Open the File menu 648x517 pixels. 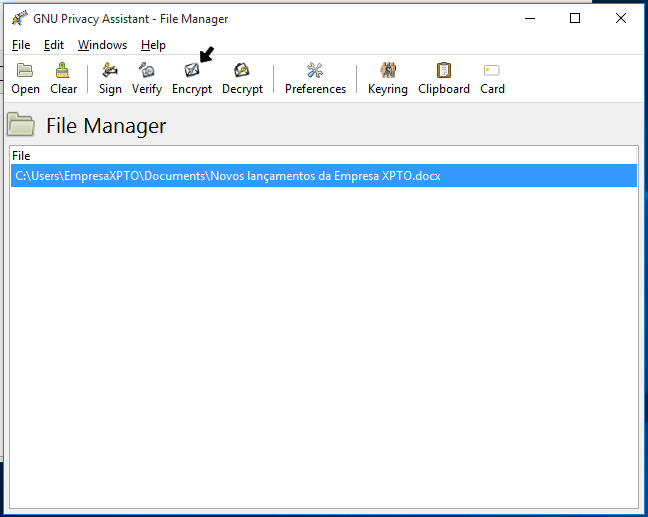[21, 45]
